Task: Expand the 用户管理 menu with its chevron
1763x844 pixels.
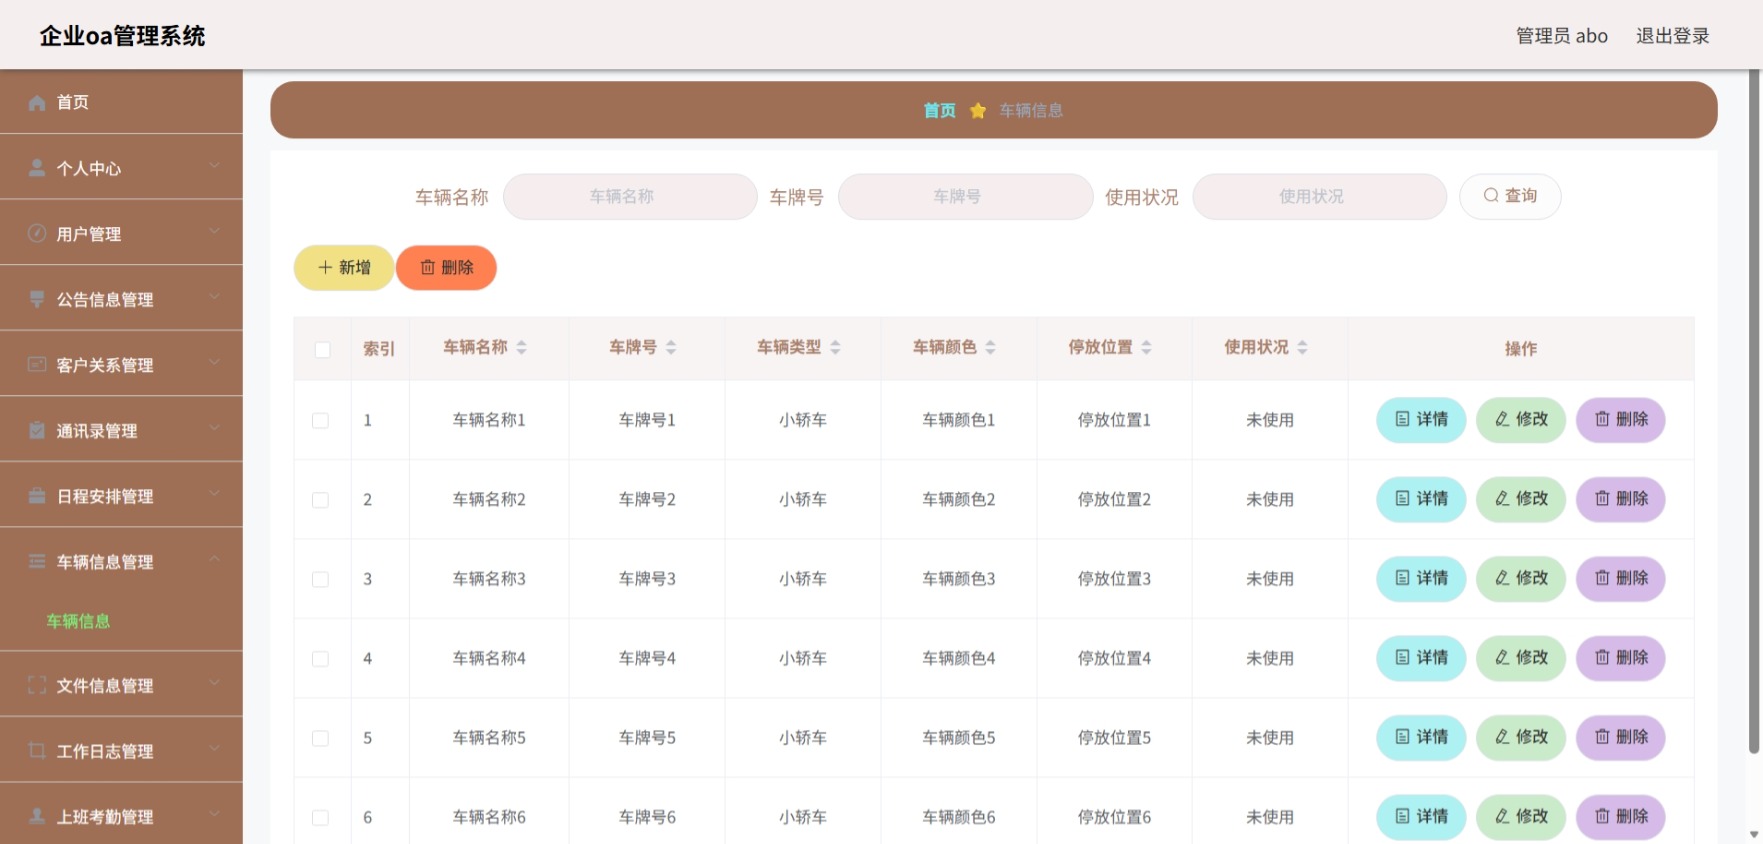Action: click(214, 231)
